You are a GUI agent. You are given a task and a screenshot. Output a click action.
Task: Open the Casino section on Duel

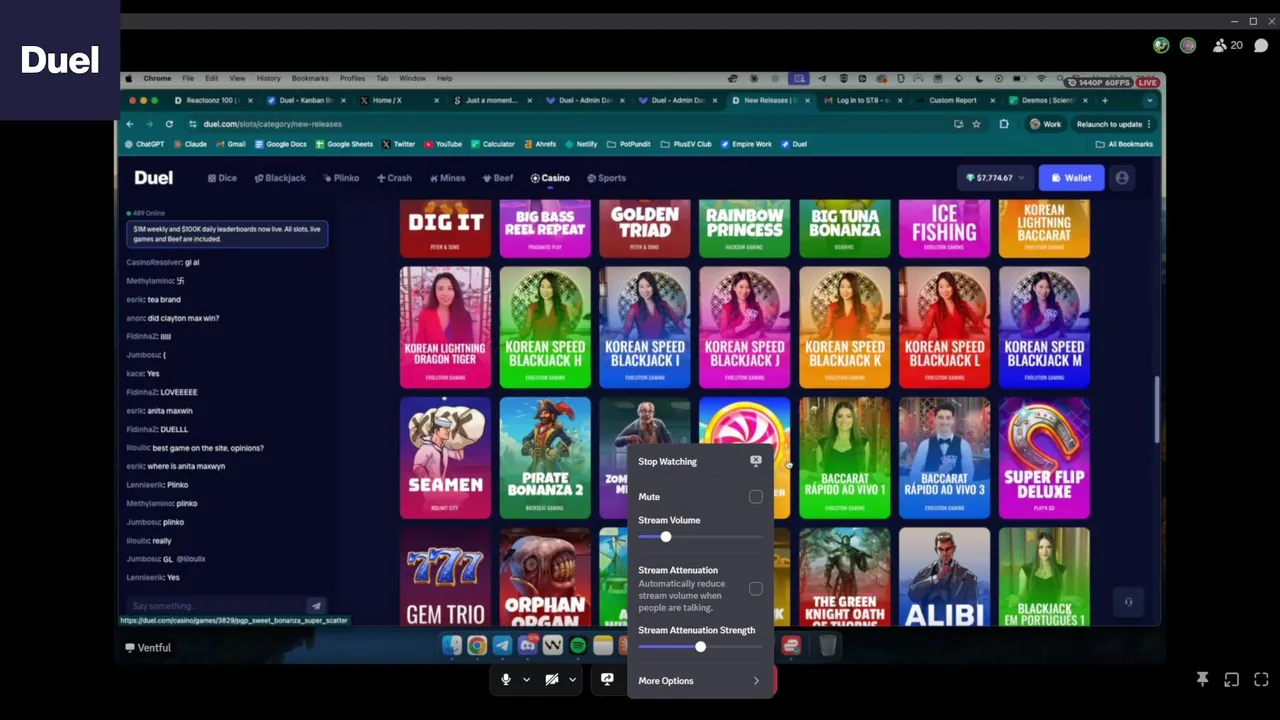point(550,178)
